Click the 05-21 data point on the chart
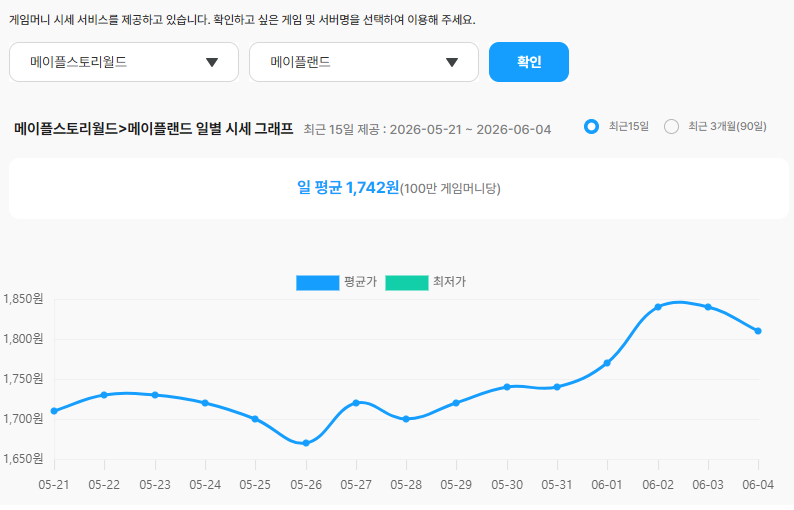The height and width of the screenshot is (510, 794). [x=54, y=411]
